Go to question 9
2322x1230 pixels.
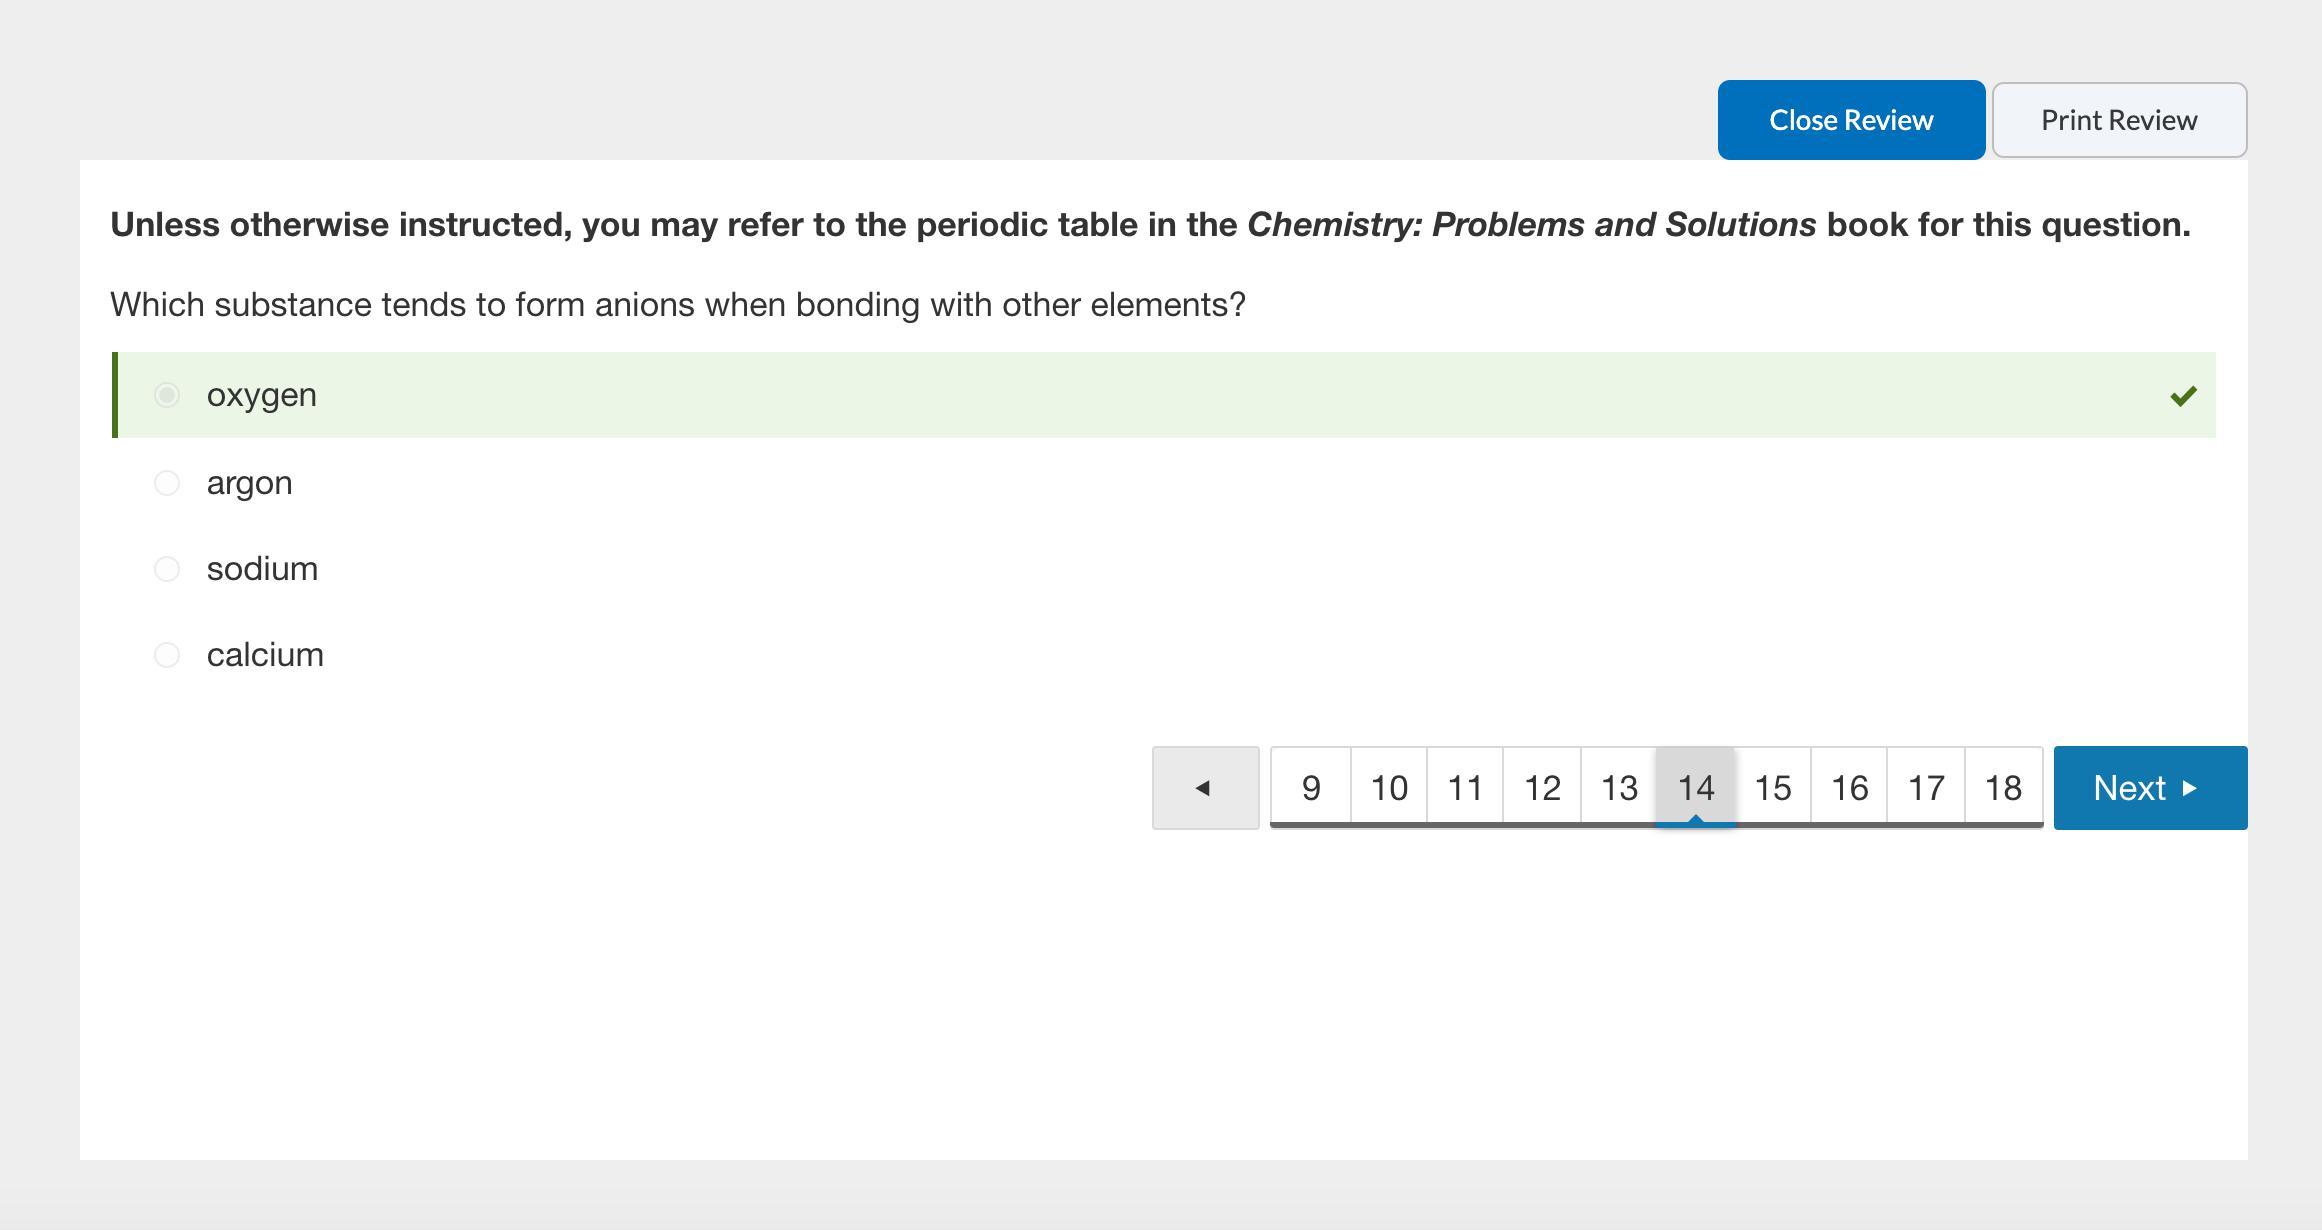[x=1311, y=788]
